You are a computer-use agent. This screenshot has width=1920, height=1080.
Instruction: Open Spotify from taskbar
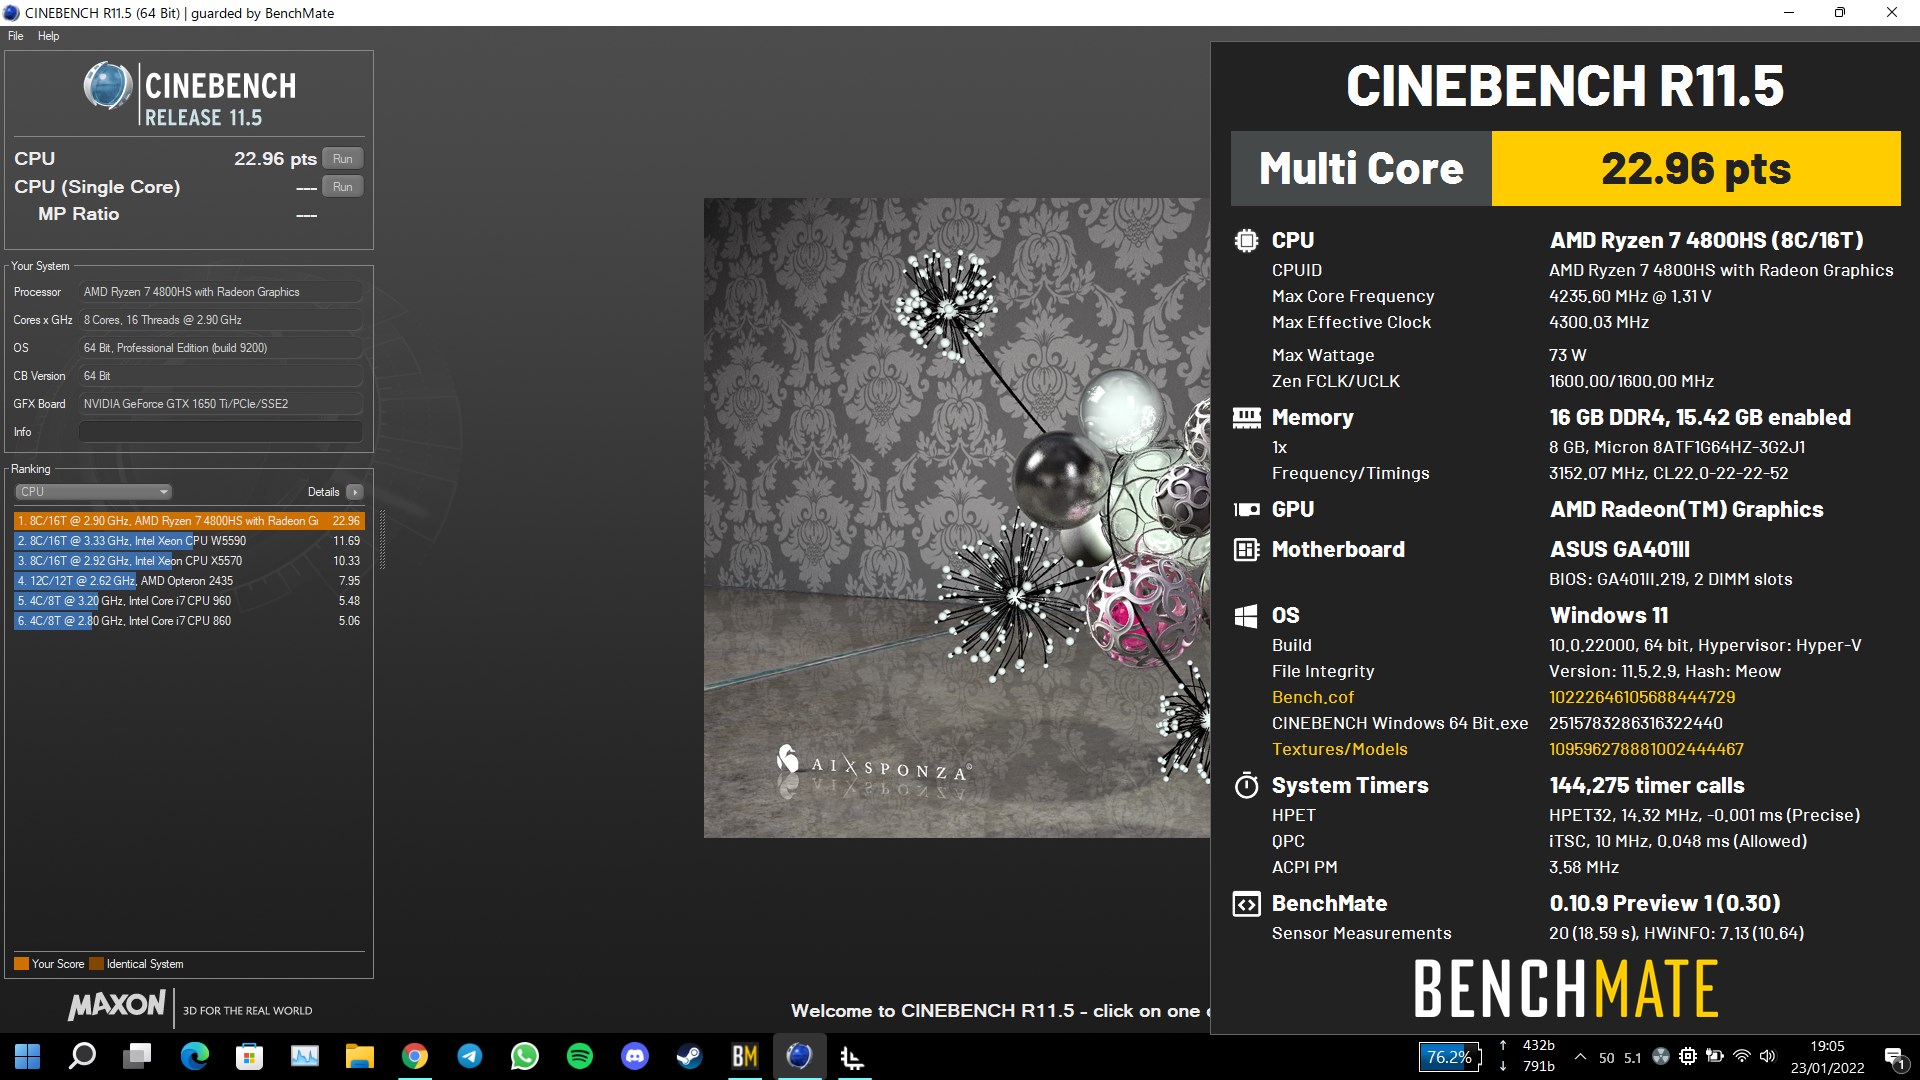(579, 1056)
